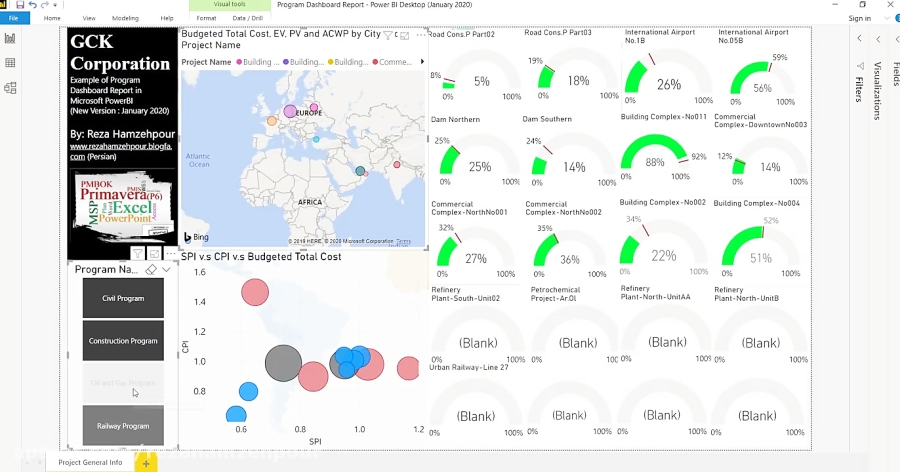The image size is (900, 472).
Task: Click the Save icon in title bar
Action: coord(20,5)
